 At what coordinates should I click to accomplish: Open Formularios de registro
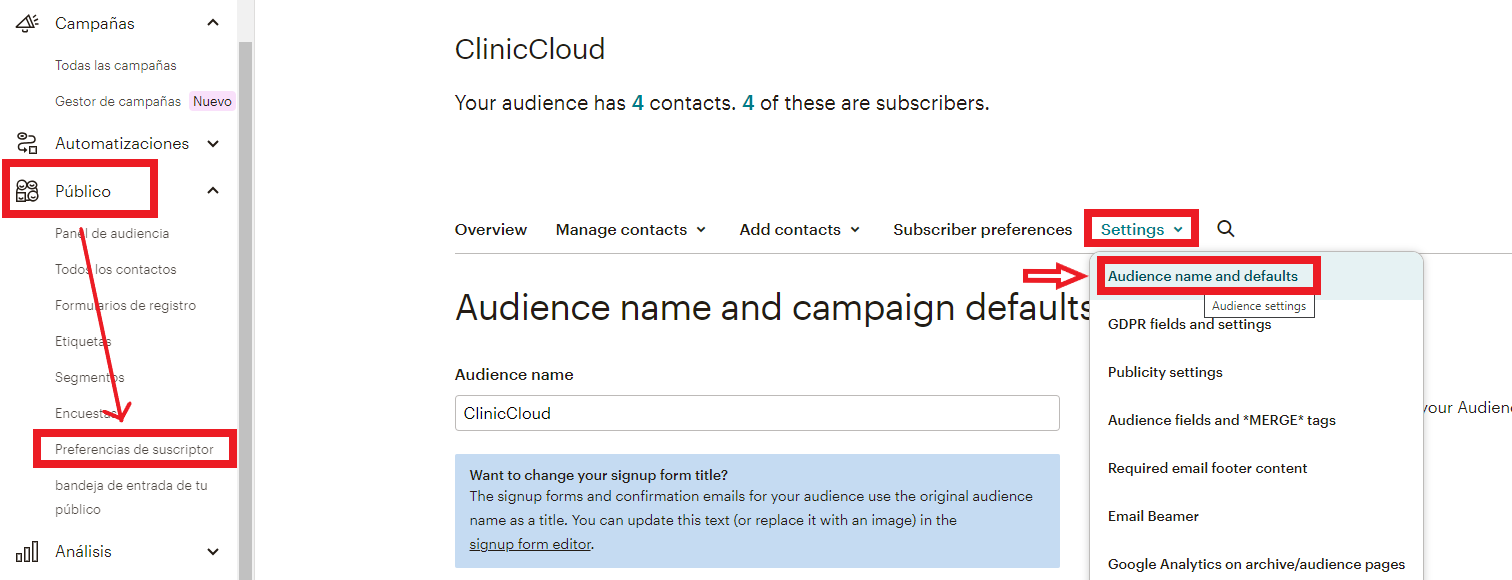pos(126,305)
